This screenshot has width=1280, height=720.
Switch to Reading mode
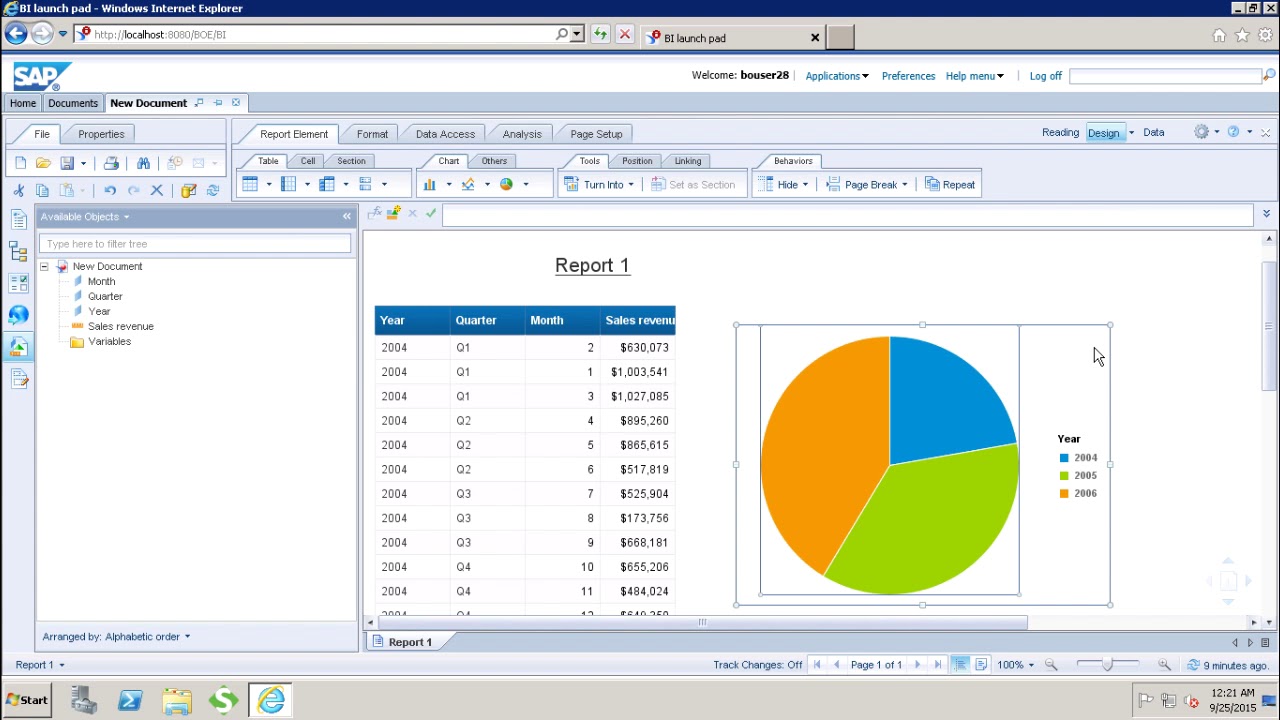(1060, 133)
